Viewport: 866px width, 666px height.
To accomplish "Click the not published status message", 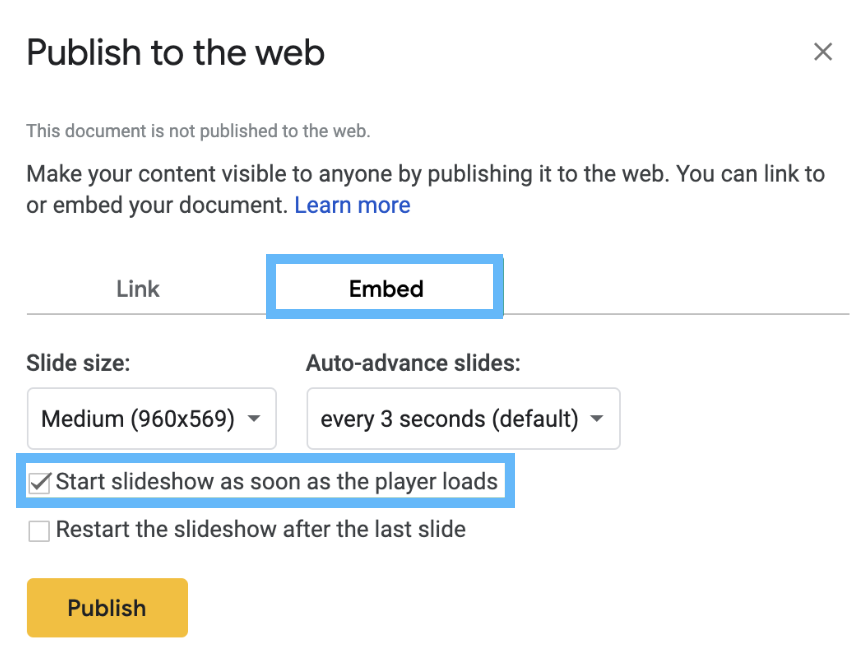I will tap(198, 131).
